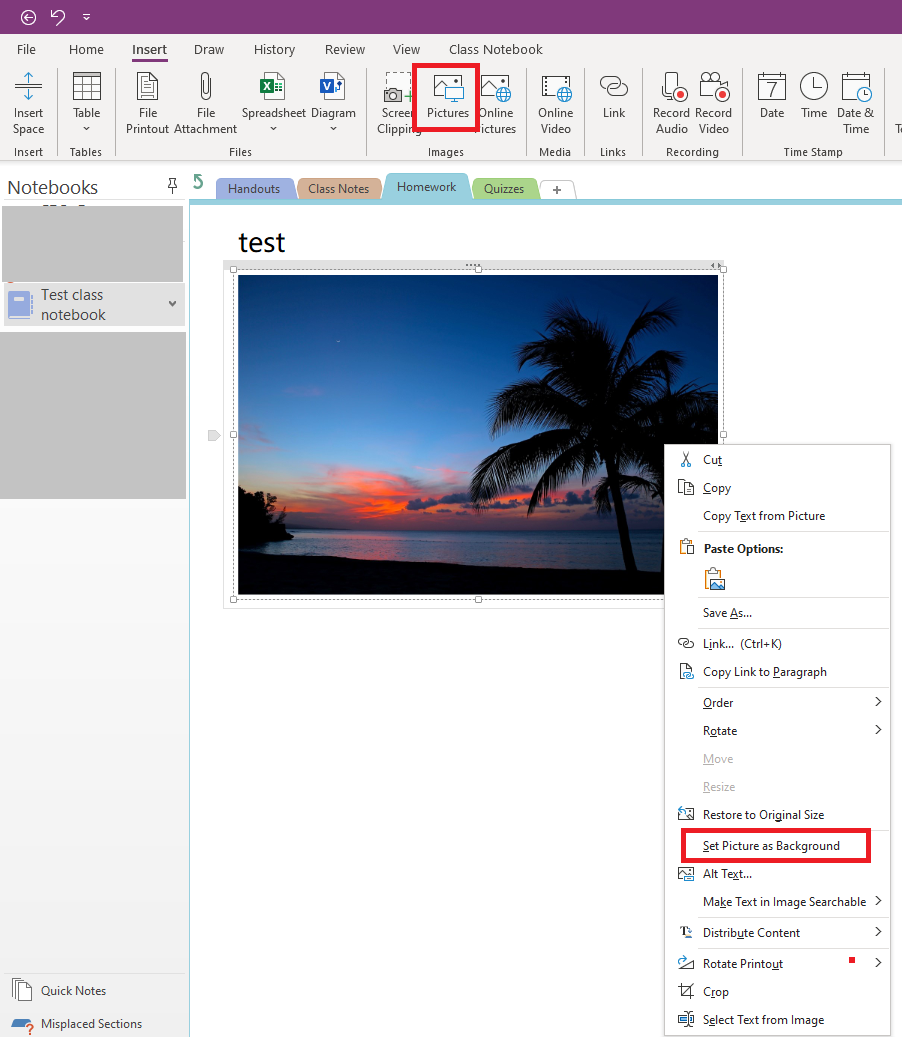Click the Paste Picture option icon
Viewport: 902px width, 1037px height.
(x=715, y=579)
